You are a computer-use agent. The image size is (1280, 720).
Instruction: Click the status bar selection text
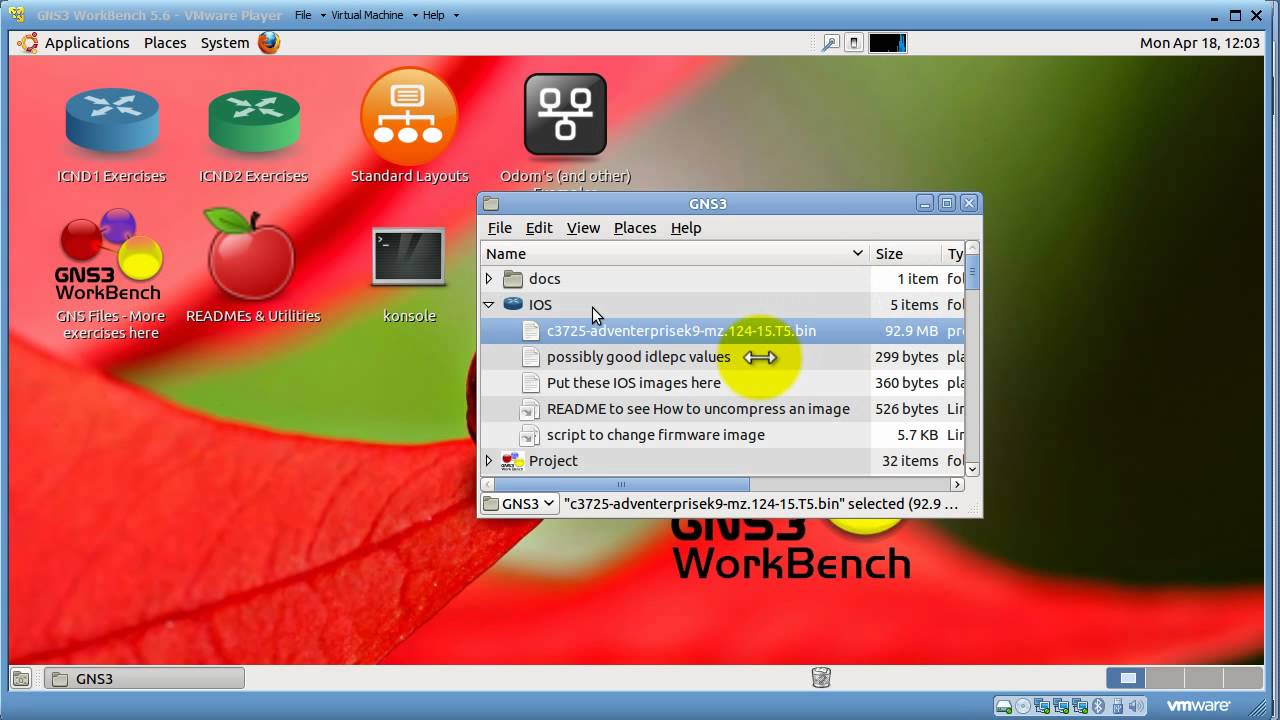(x=761, y=504)
